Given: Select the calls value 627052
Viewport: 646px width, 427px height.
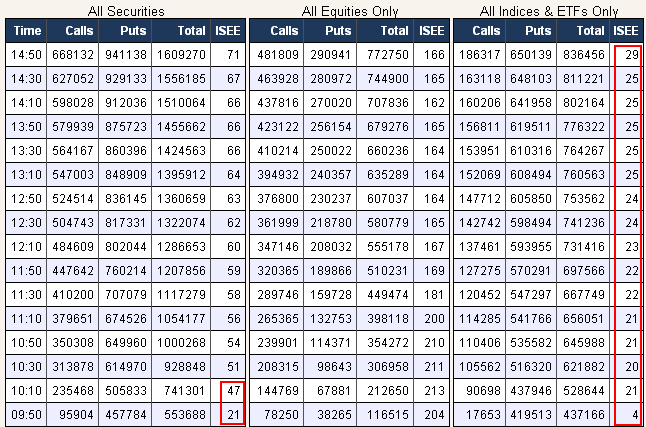Looking at the screenshot, I should (73, 78).
